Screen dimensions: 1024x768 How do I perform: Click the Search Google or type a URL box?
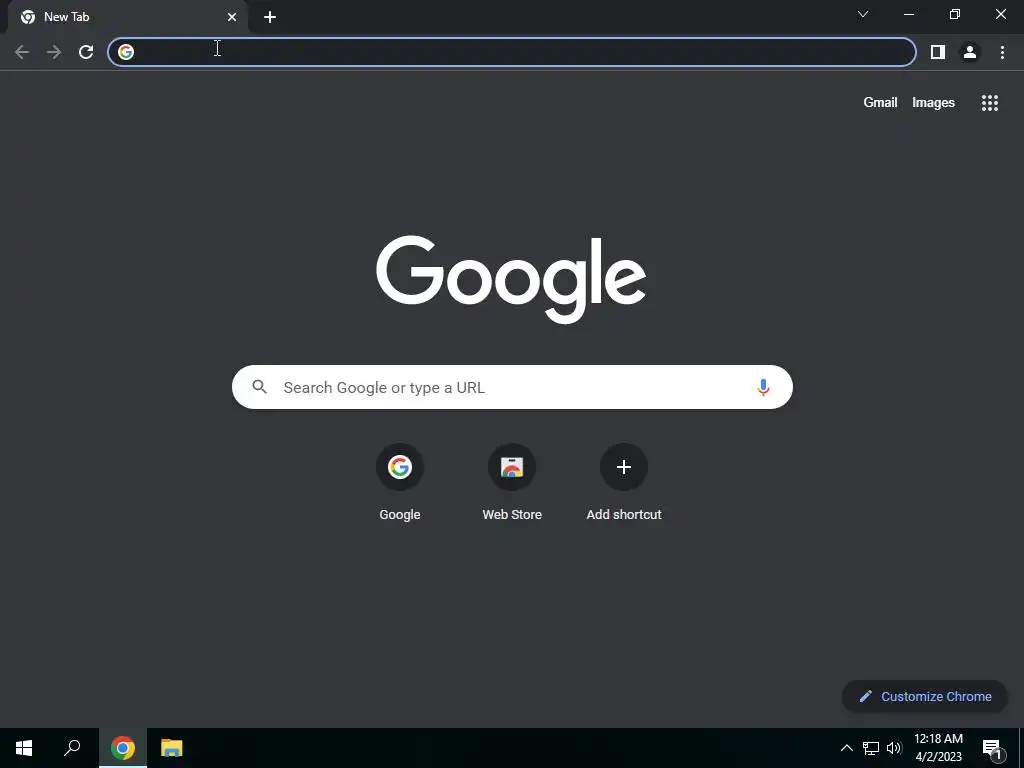(512, 387)
